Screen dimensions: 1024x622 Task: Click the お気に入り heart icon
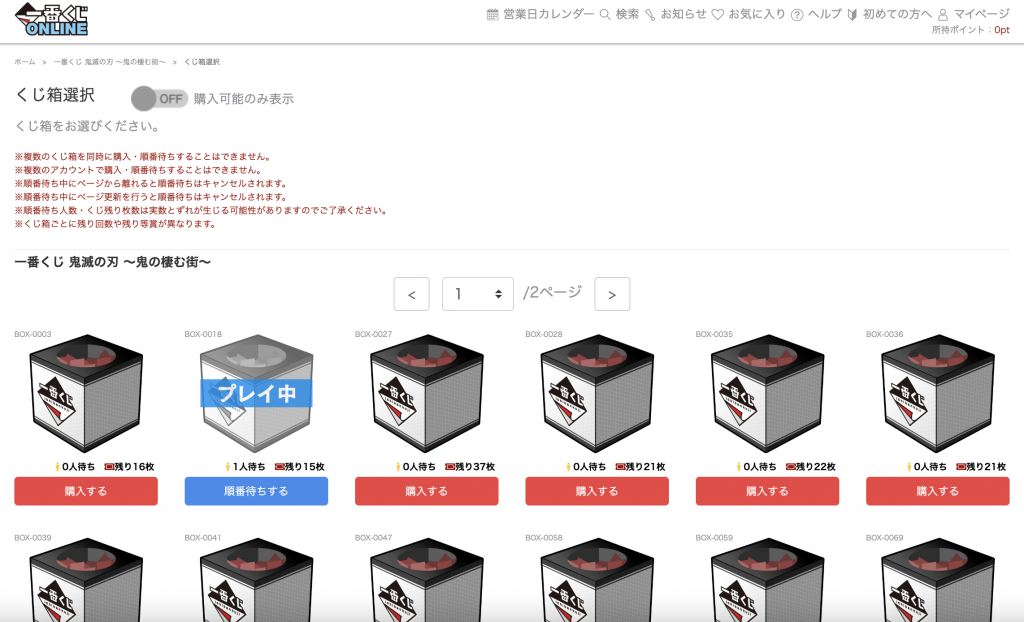pyautogui.click(x=718, y=14)
